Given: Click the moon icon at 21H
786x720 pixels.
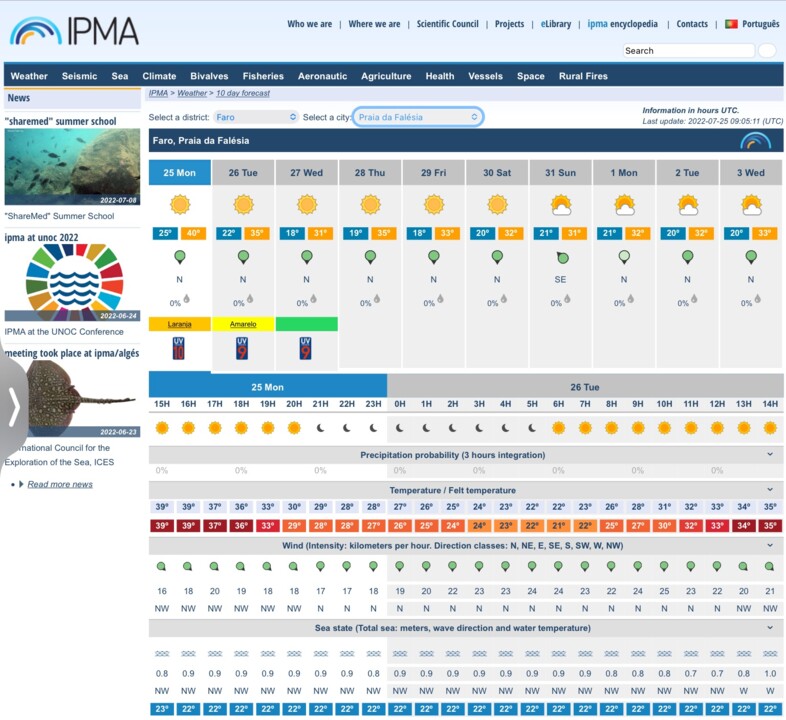Looking at the screenshot, I should (x=320, y=428).
